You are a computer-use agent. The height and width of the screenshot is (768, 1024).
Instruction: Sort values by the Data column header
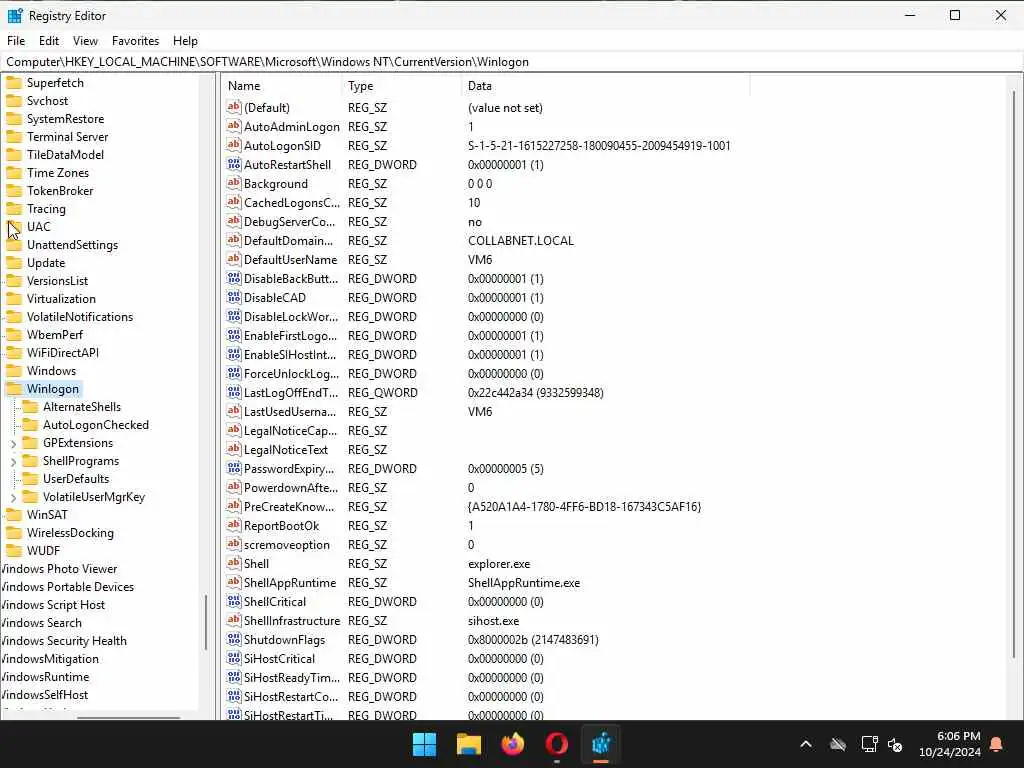click(x=605, y=86)
